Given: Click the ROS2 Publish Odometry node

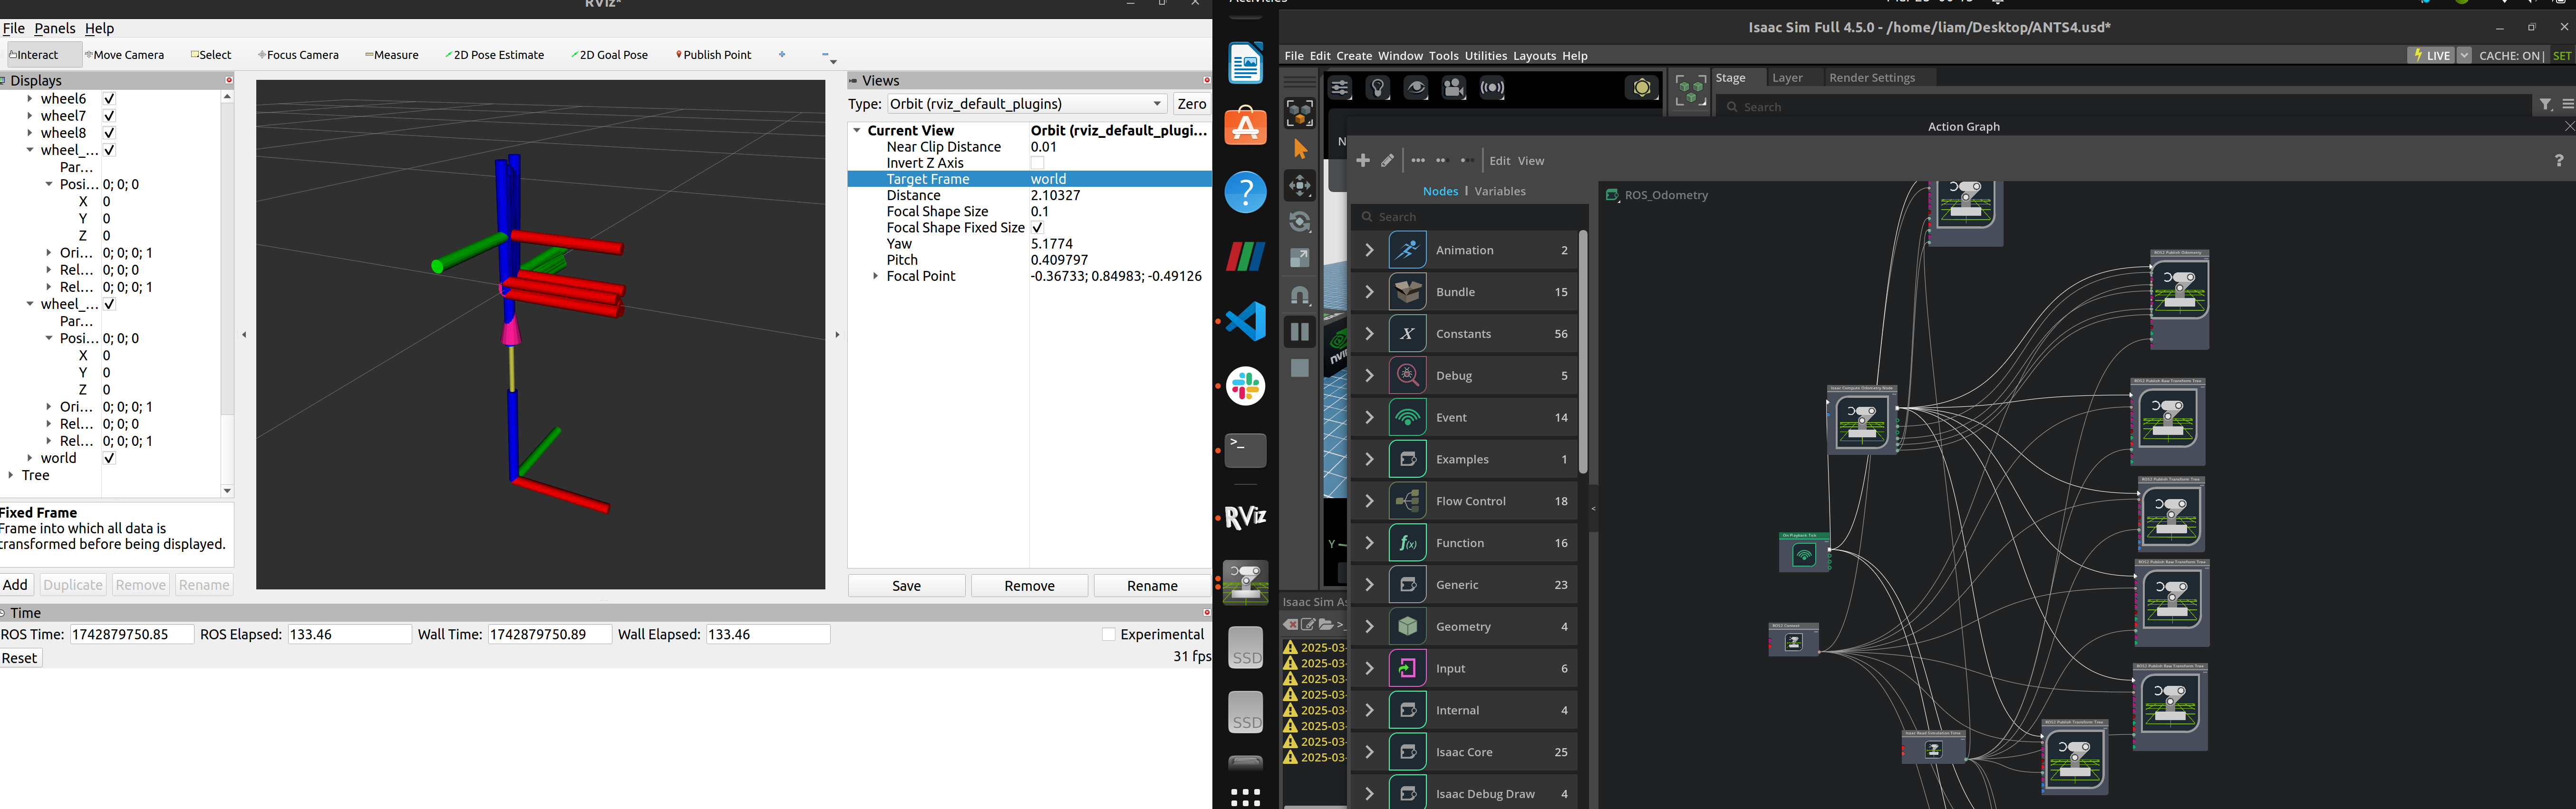Looking at the screenshot, I should click(2180, 299).
